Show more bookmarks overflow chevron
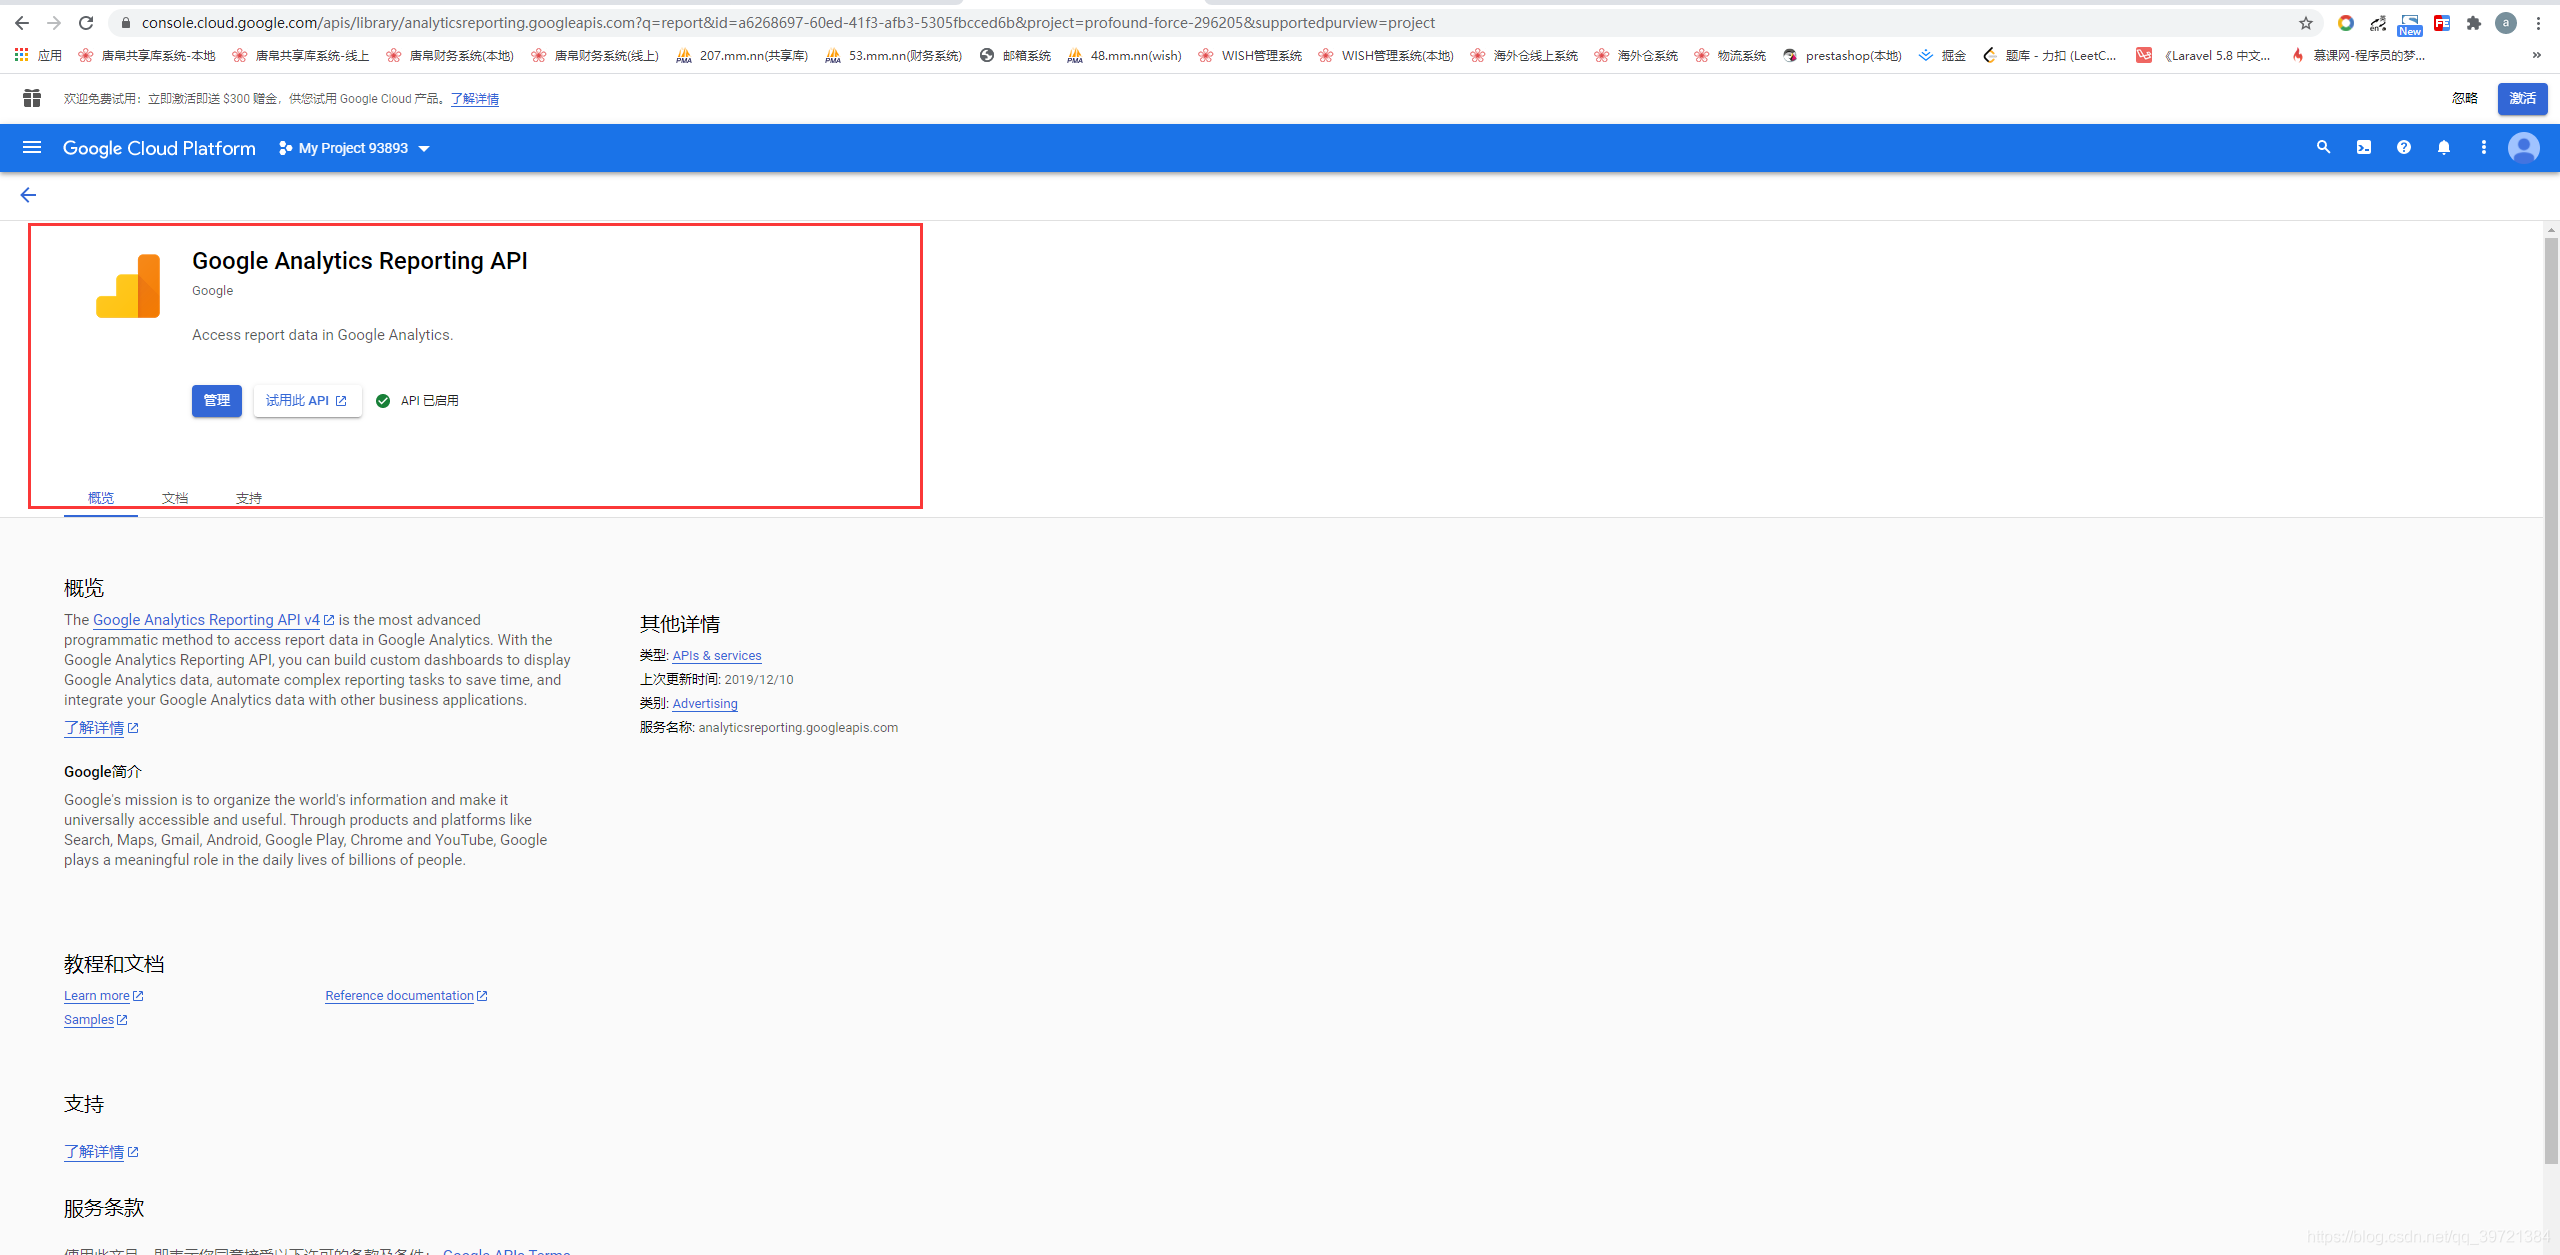2560x1255 pixels. tap(2536, 55)
